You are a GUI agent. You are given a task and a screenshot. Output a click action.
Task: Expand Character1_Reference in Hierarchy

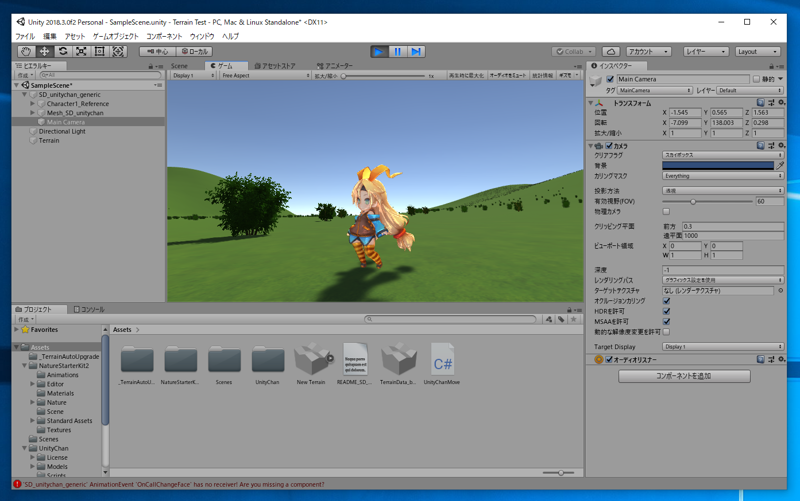33,104
